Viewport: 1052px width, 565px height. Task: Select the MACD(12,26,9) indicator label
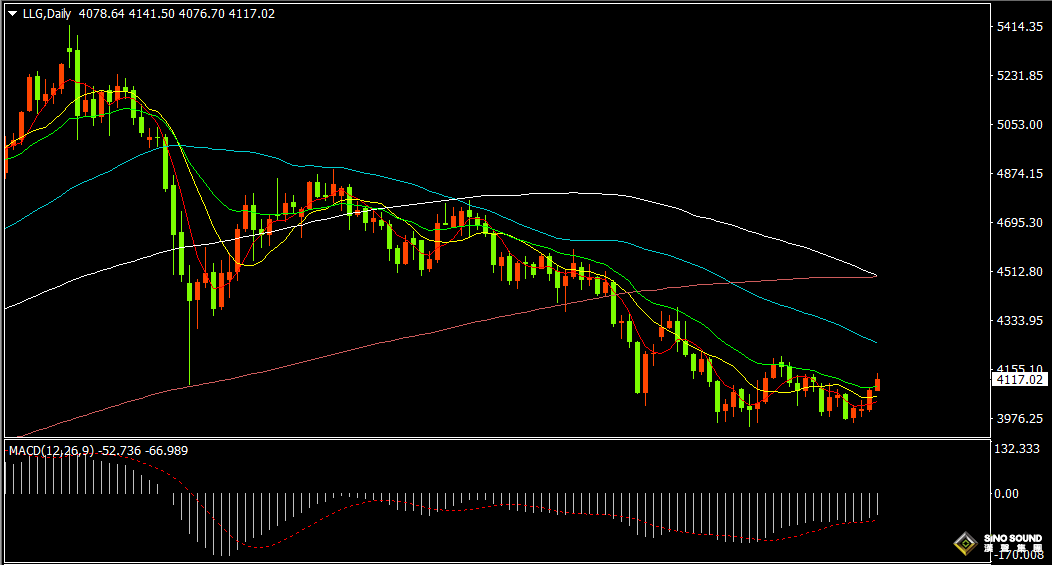point(51,451)
